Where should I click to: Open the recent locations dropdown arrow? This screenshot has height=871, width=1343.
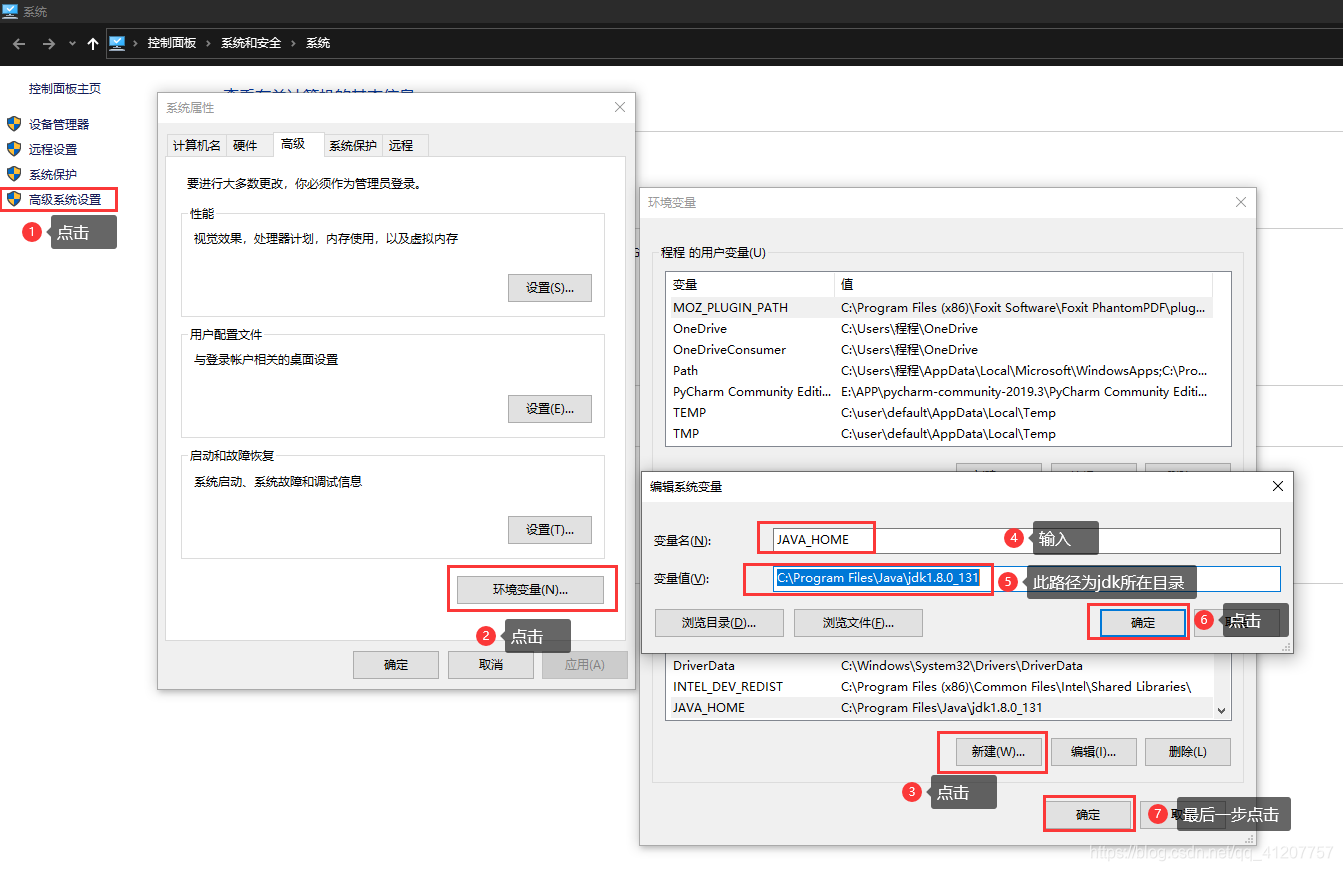pyautogui.click(x=72, y=44)
